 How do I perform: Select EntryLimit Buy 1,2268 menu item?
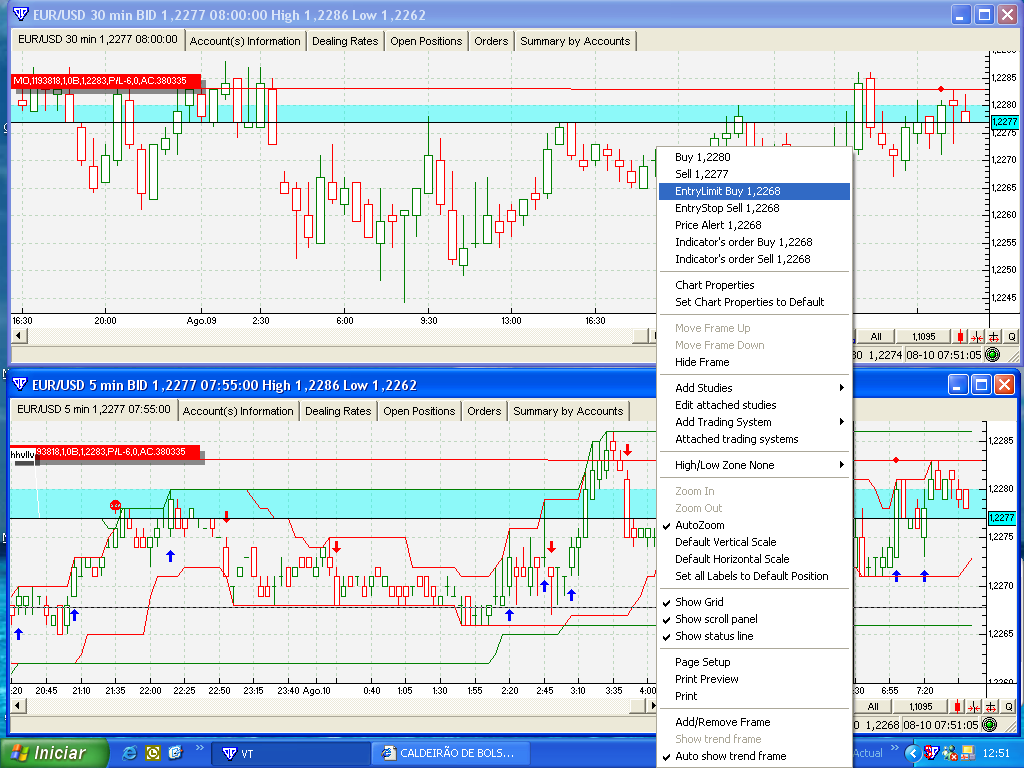[727, 191]
